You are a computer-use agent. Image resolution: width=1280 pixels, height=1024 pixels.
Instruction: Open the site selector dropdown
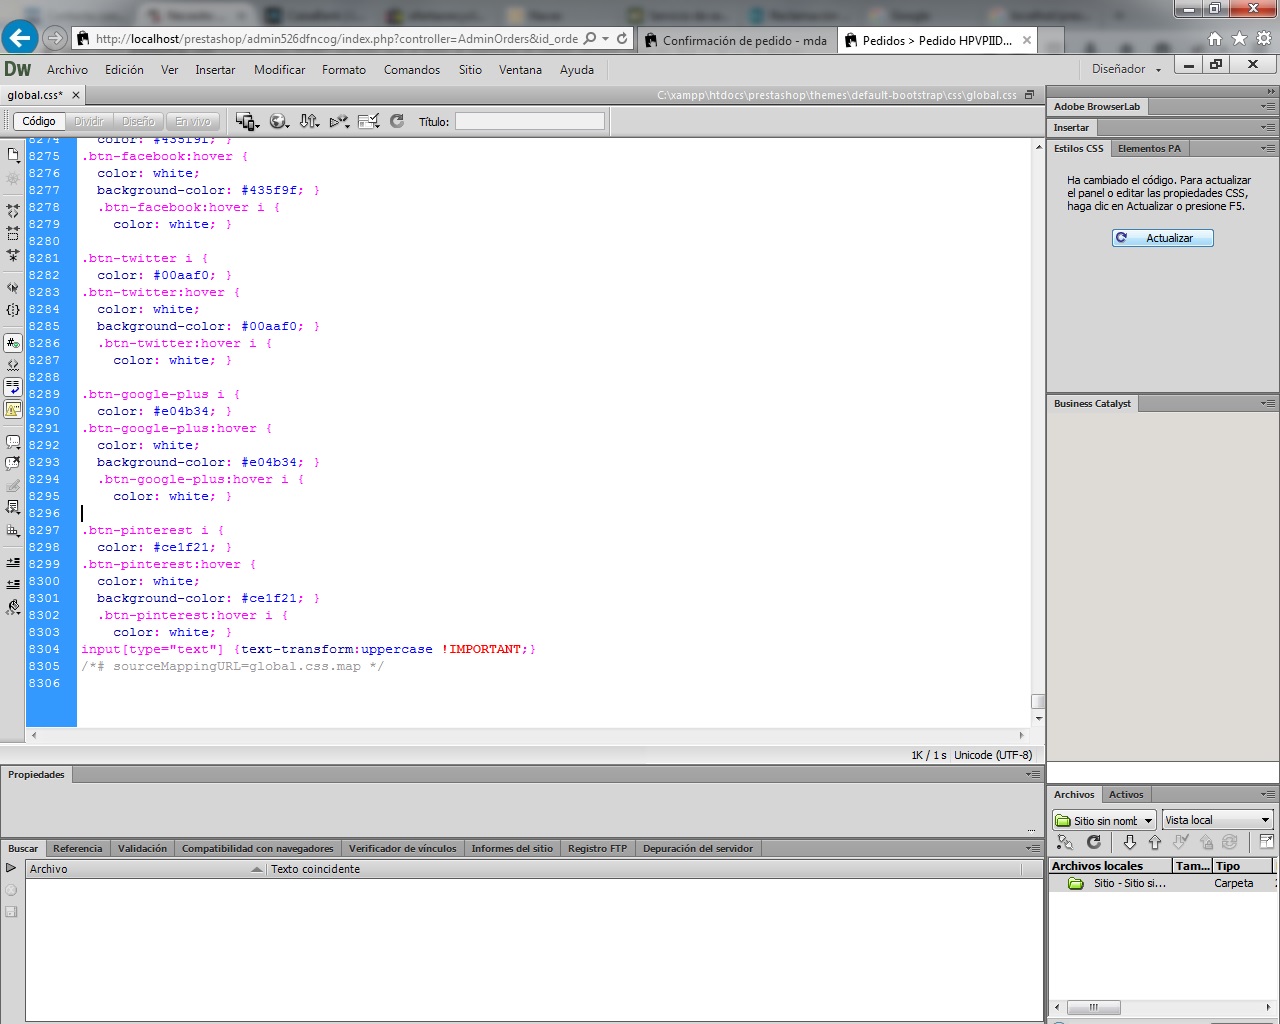(x=1104, y=820)
